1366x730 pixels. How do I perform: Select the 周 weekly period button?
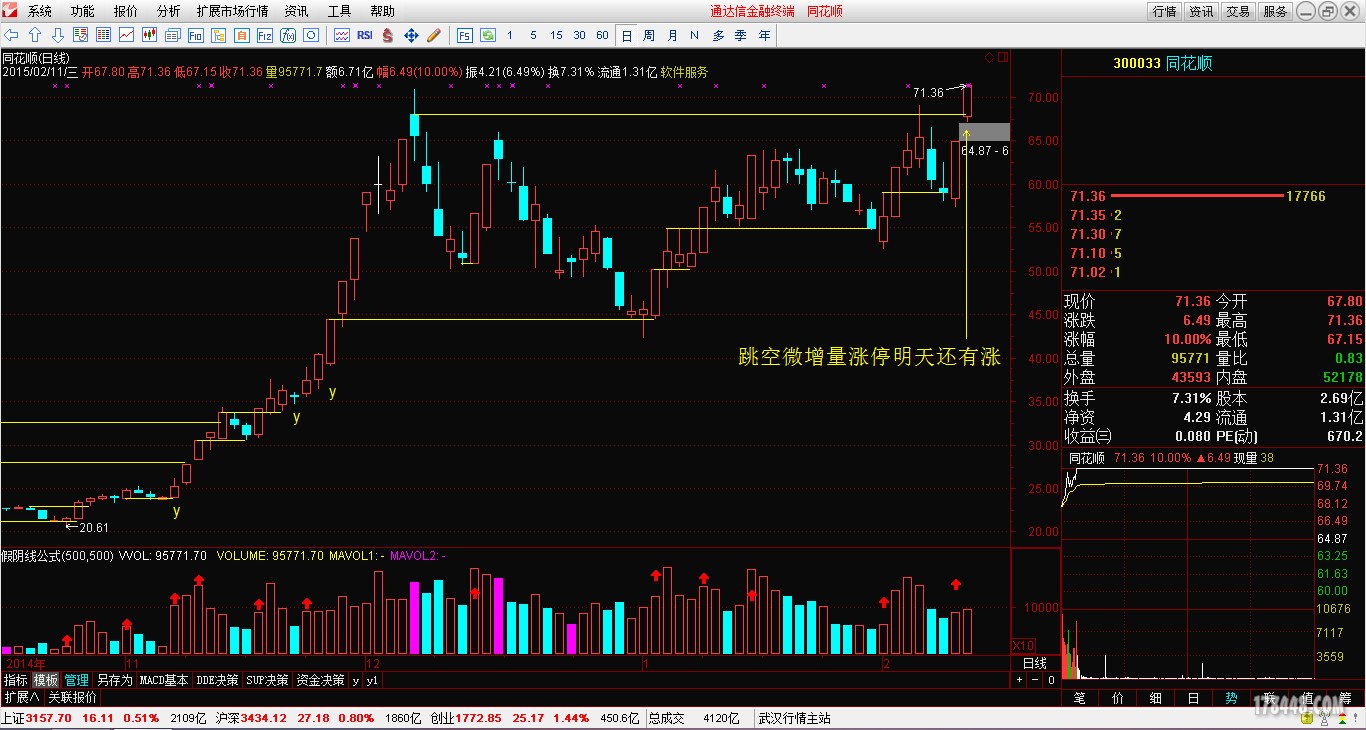(649, 35)
